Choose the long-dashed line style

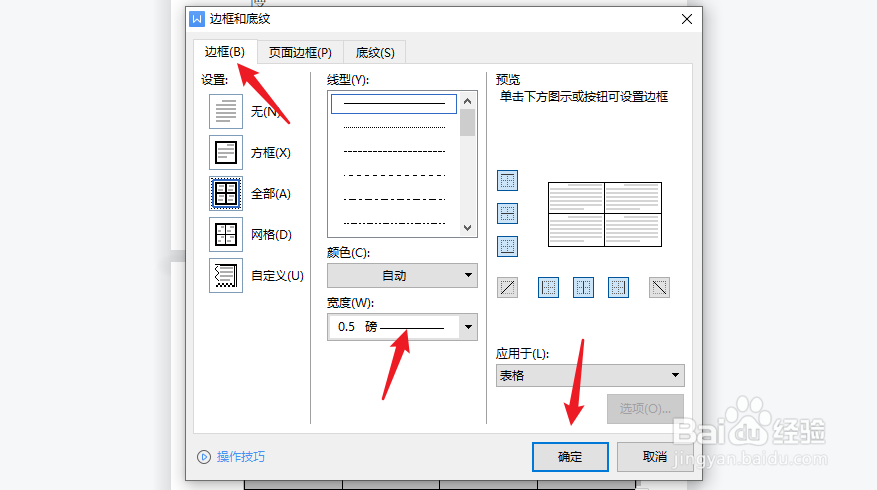tap(394, 176)
